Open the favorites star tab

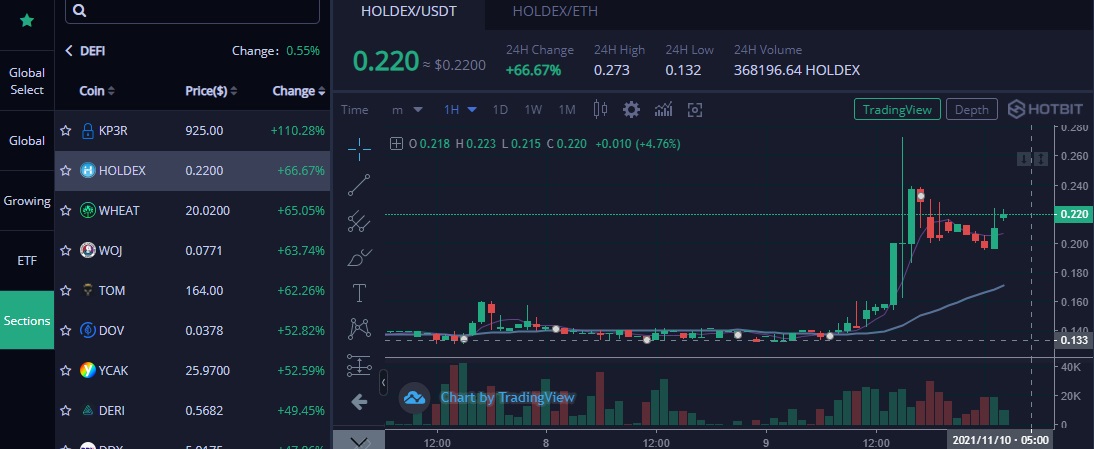pyautogui.click(x=27, y=21)
